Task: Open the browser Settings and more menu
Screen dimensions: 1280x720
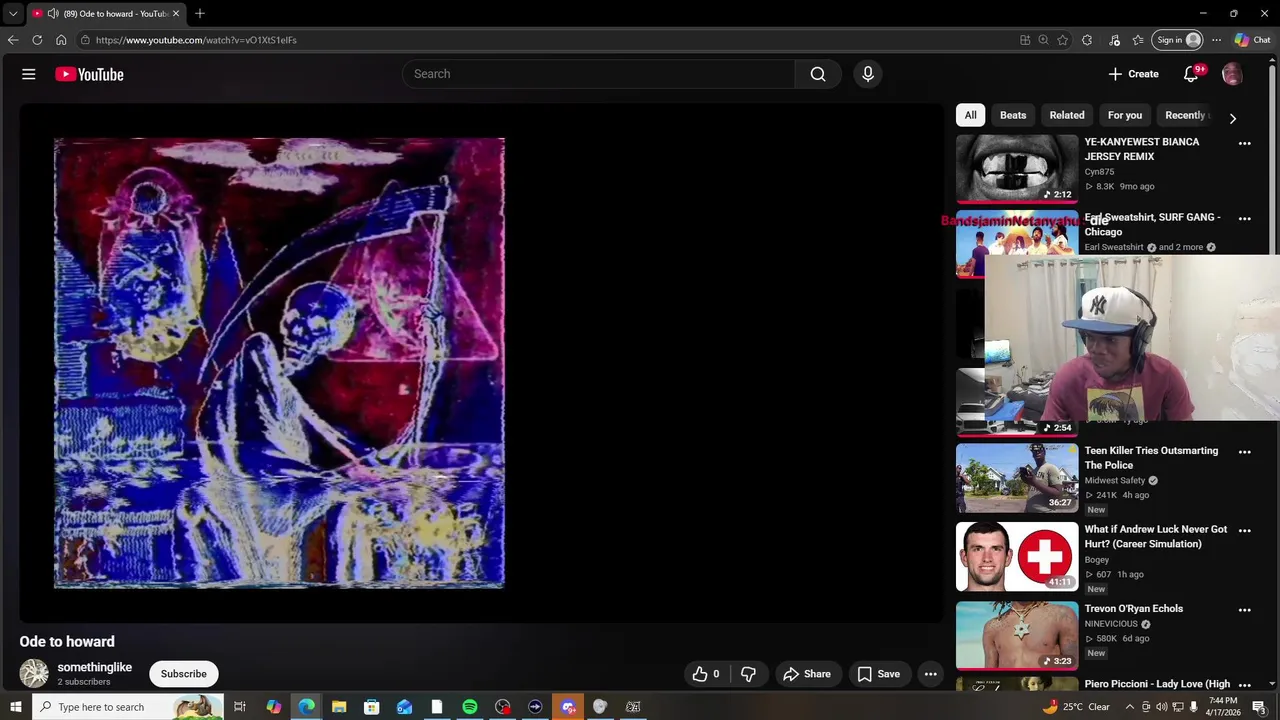Action: 1216,40
